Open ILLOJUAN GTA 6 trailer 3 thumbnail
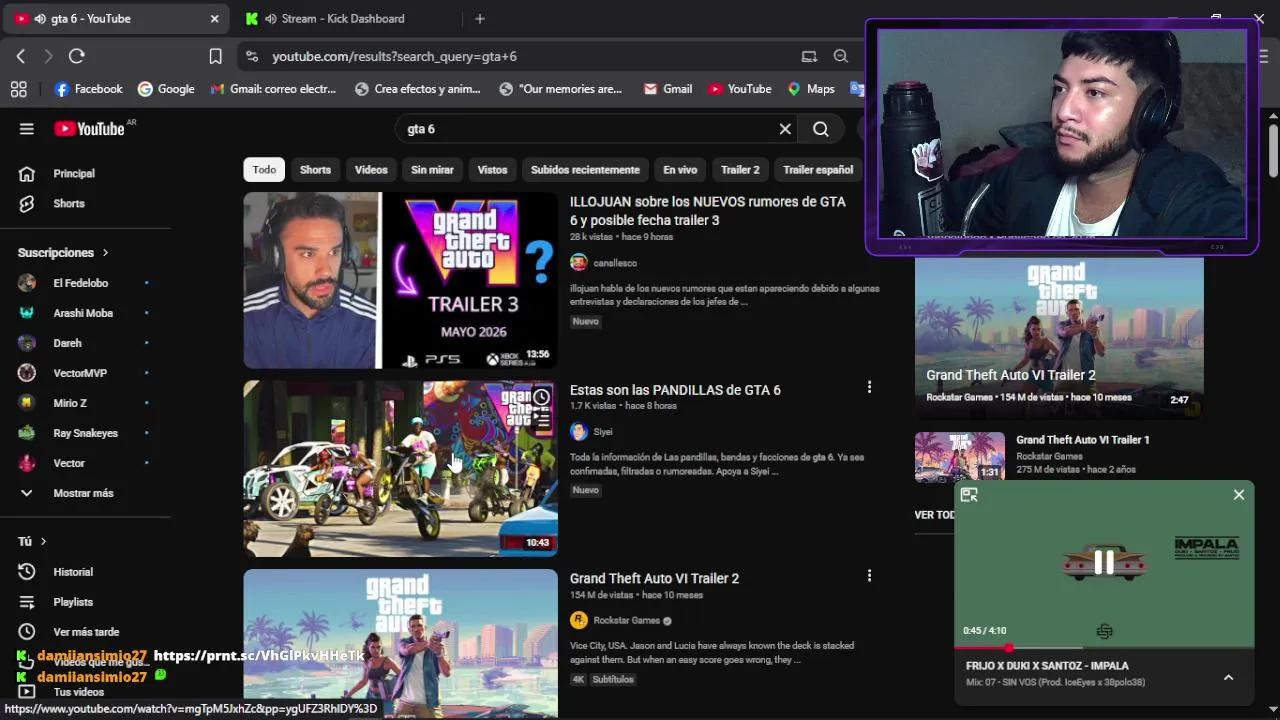Viewport: 1280px width, 720px height. (x=400, y=280)
